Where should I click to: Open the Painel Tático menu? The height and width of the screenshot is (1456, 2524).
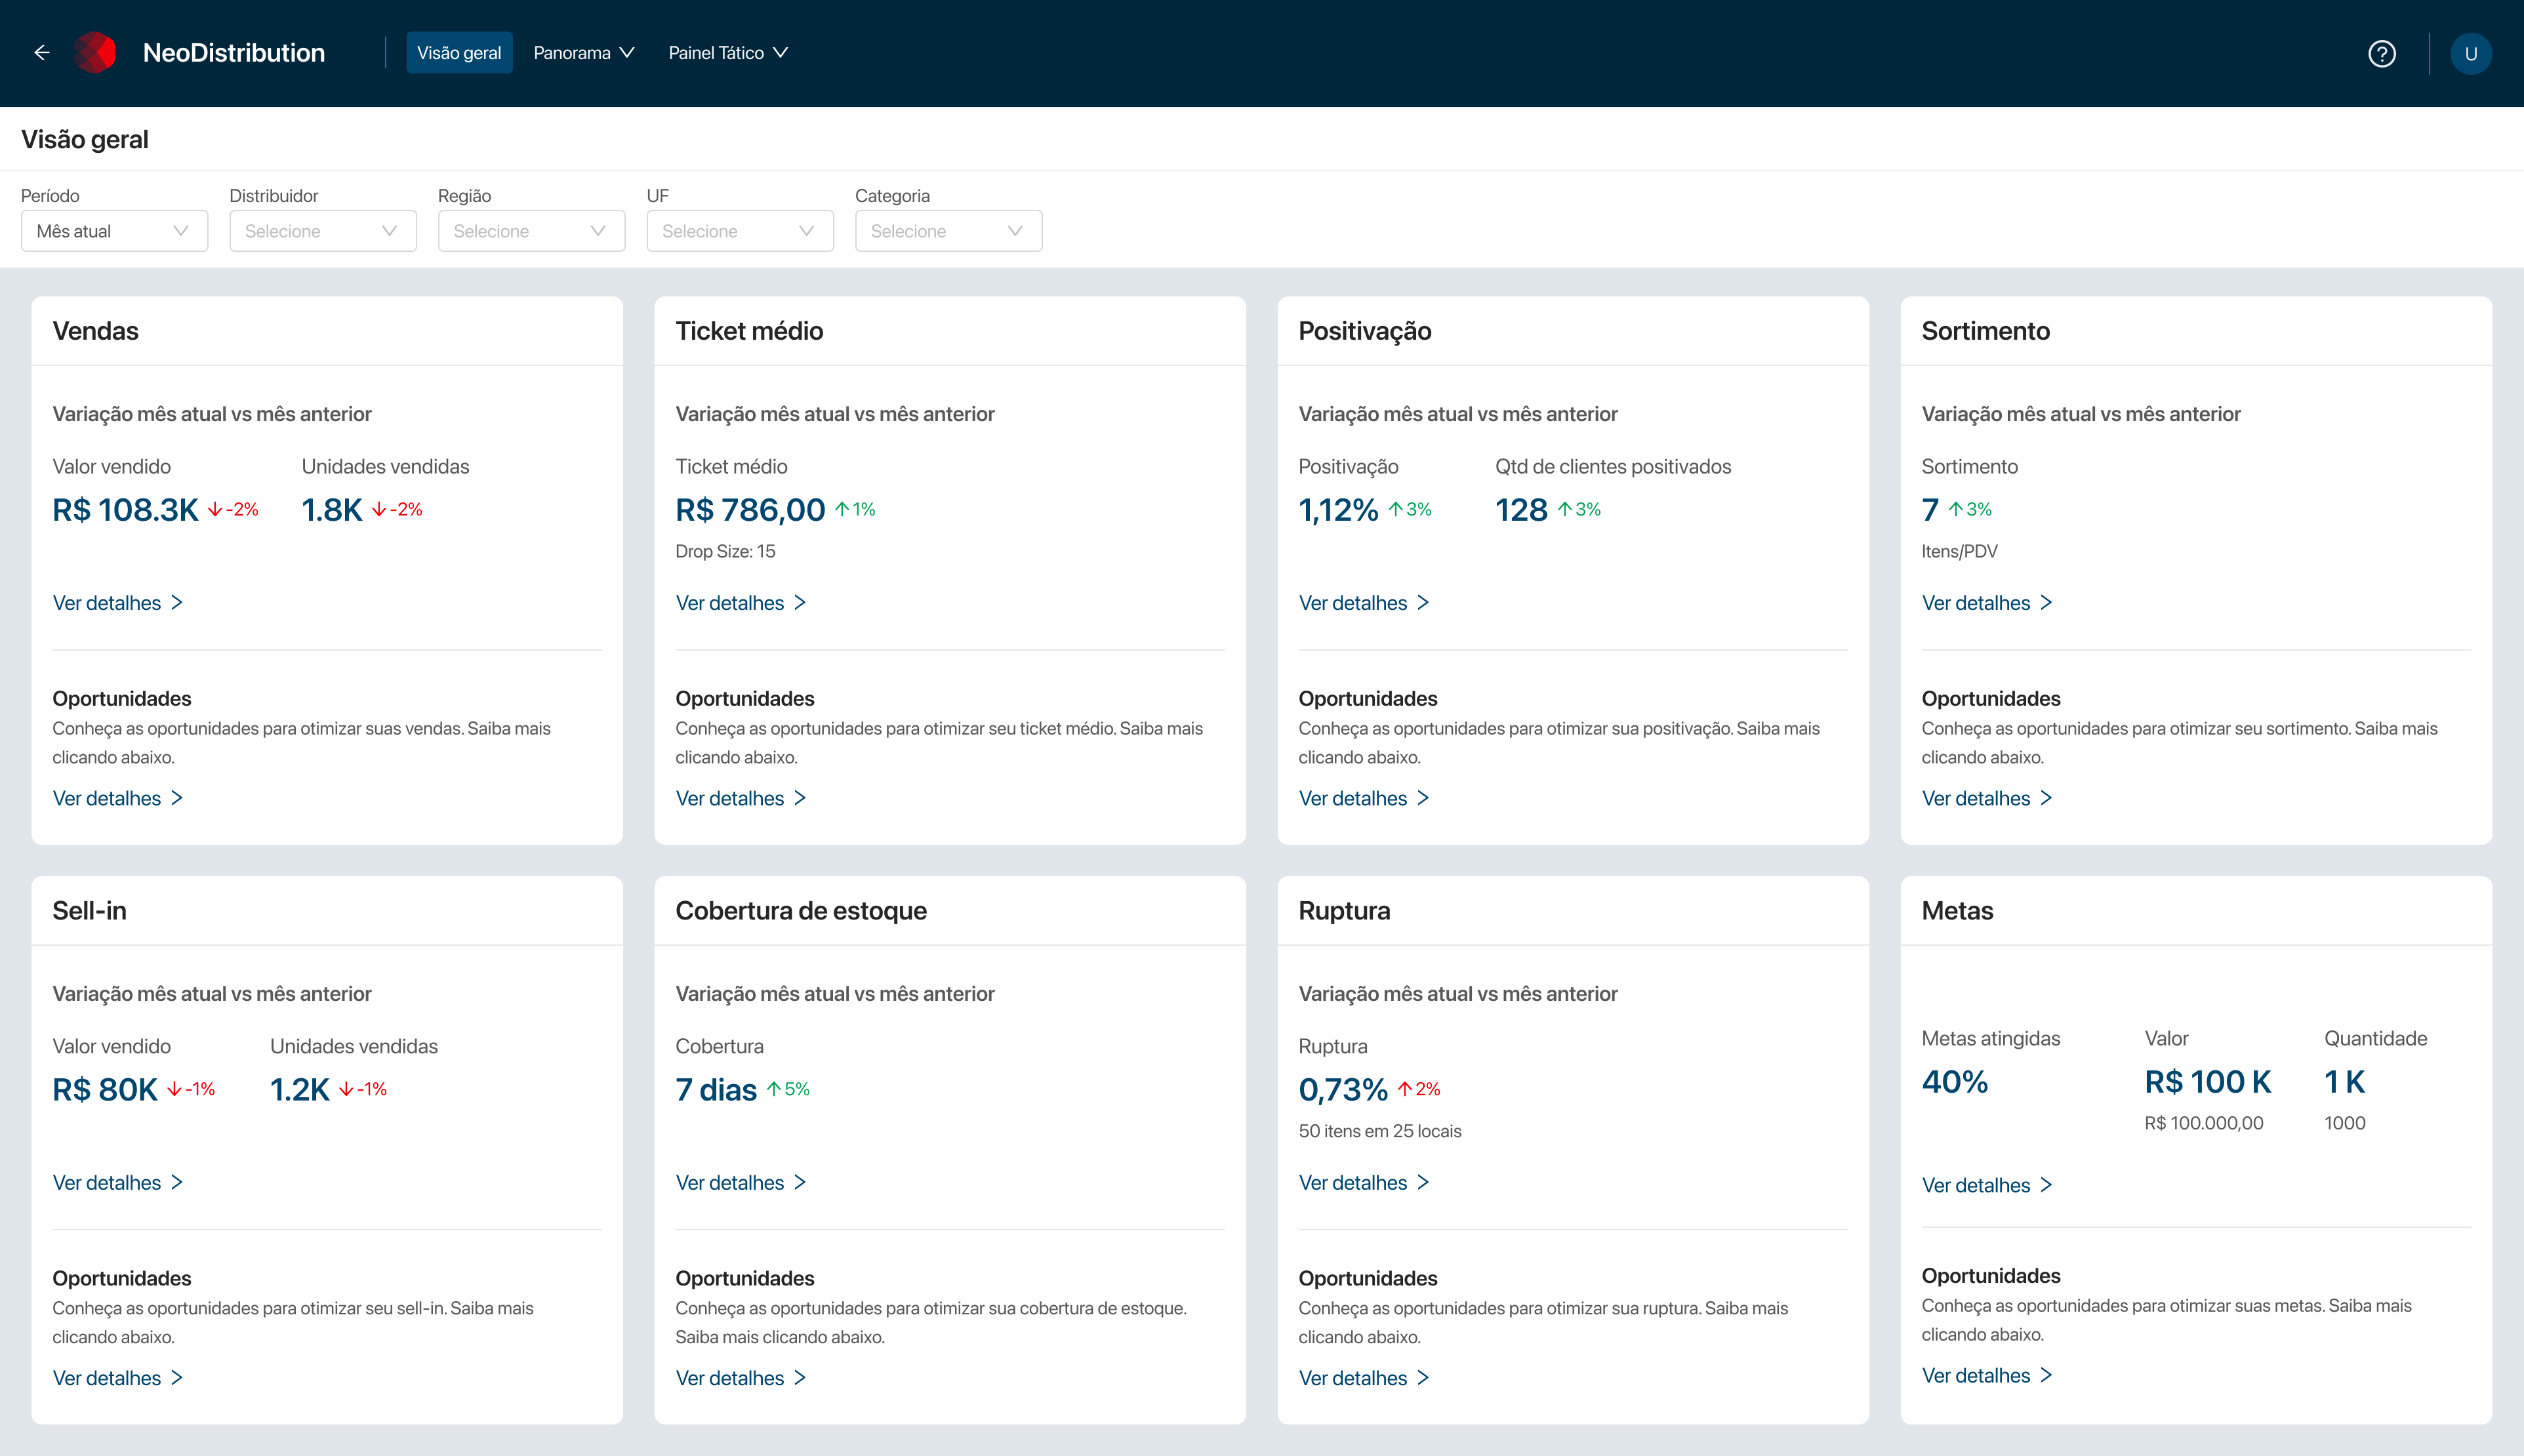coord(728,52)
